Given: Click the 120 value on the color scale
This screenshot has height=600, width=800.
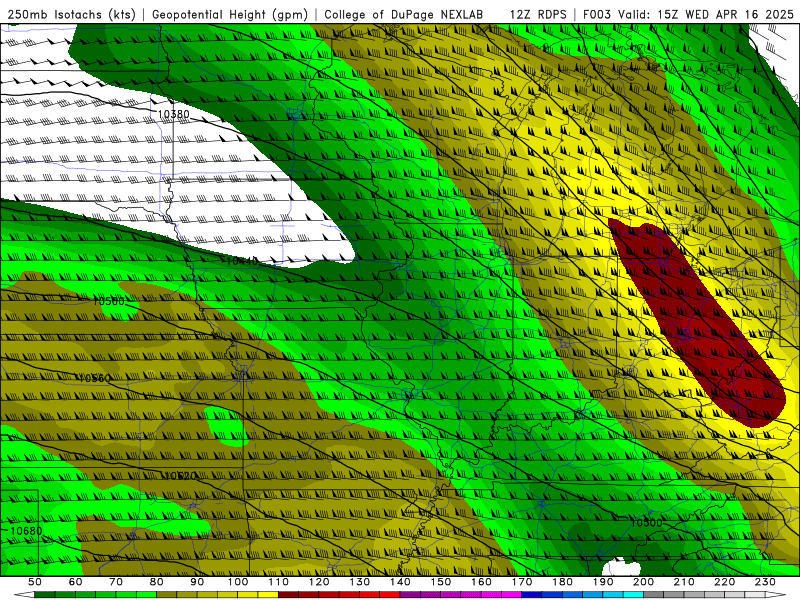Looking at the screenshot, I should coord(319,582).
